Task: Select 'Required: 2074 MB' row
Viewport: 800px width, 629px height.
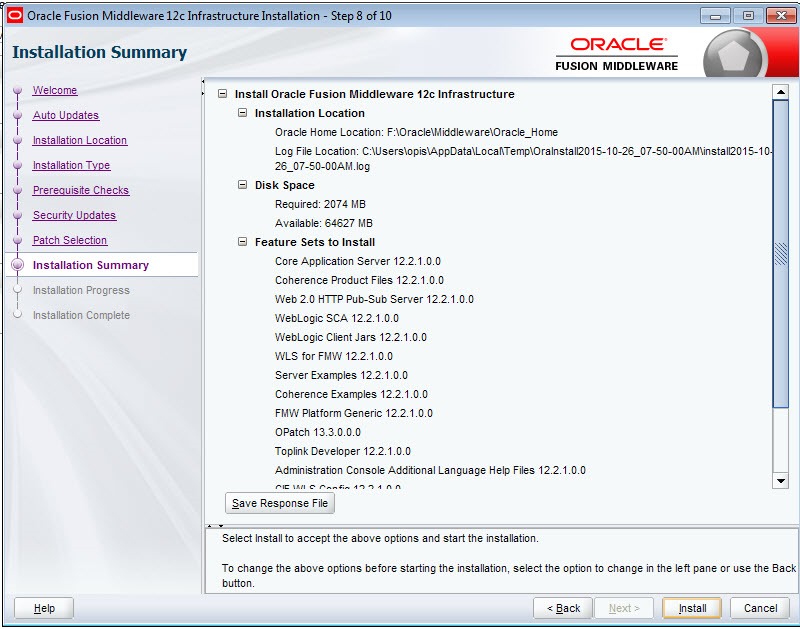Action: tap(320, 204)
